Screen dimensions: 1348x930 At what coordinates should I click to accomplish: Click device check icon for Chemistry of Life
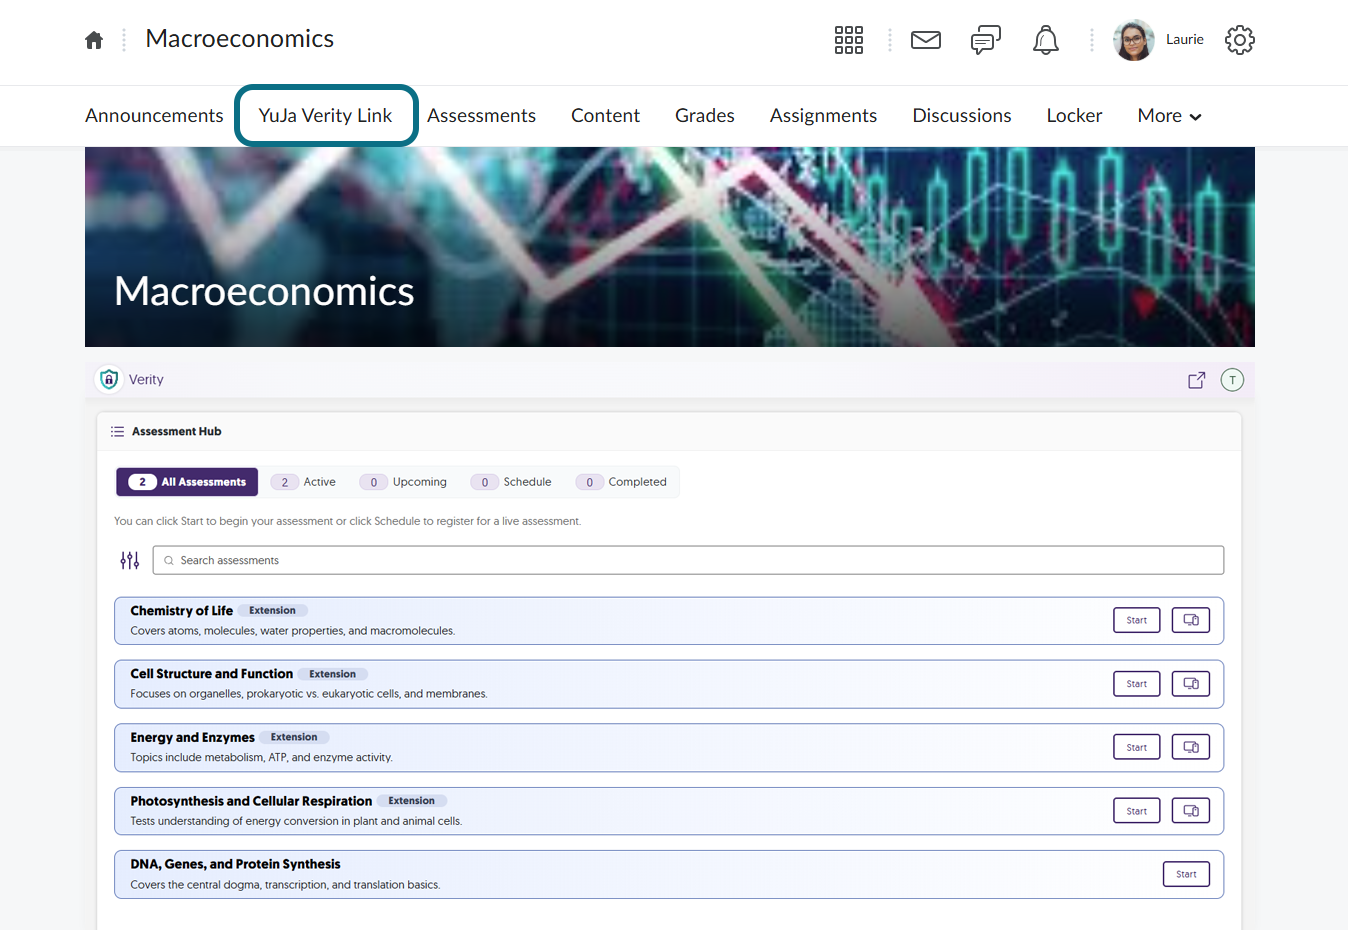[x=1191, y=620]
